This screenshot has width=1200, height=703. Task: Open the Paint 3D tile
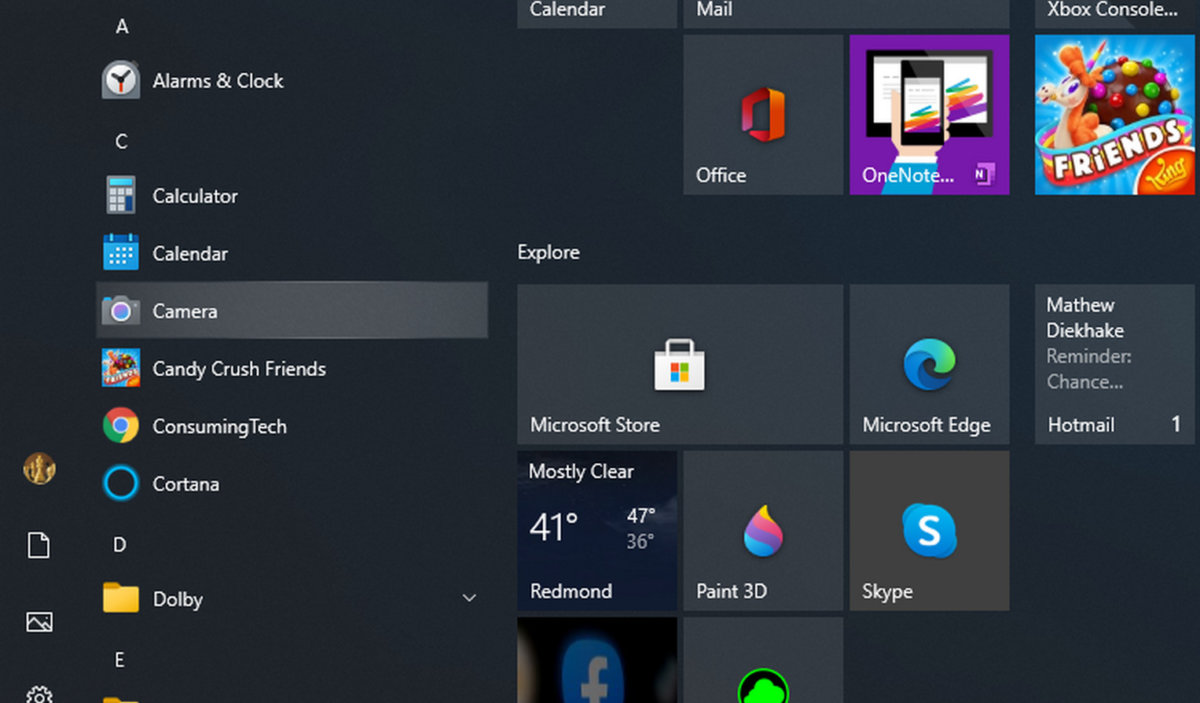(763, 530)
